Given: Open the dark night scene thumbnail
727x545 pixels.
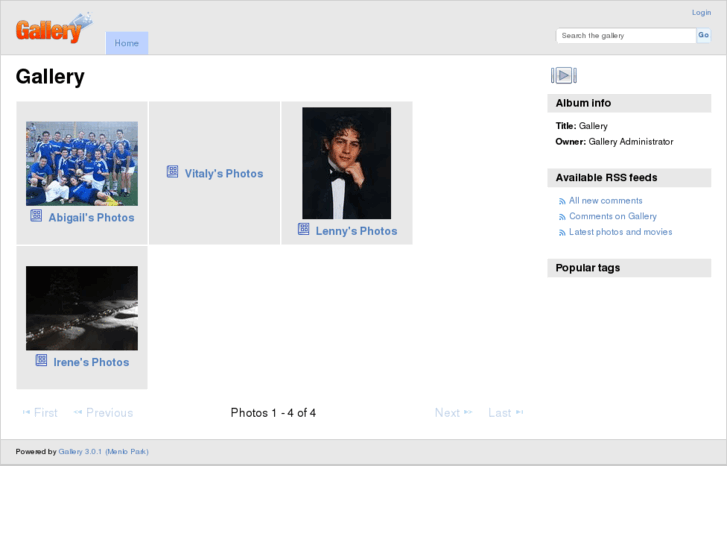Looking at the screenshot, I should pos(82,308).
